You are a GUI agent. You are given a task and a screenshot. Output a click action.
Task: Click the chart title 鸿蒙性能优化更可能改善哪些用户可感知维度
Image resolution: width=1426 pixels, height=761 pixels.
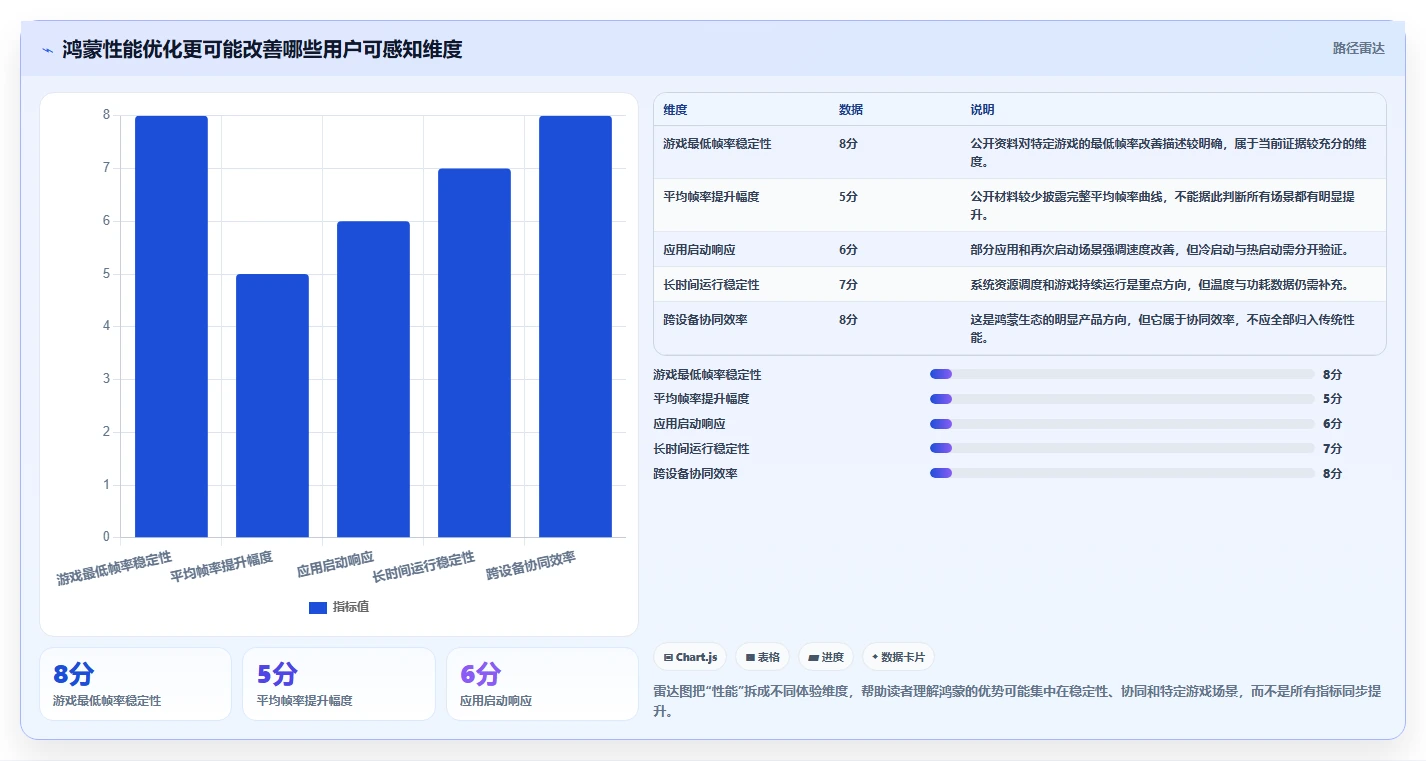point(262,50)
